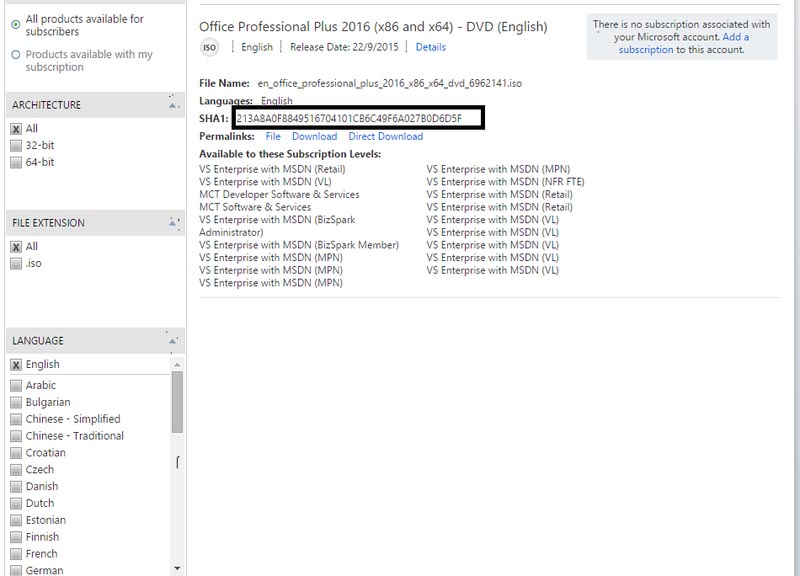Check the Estonian language filter

16,520
